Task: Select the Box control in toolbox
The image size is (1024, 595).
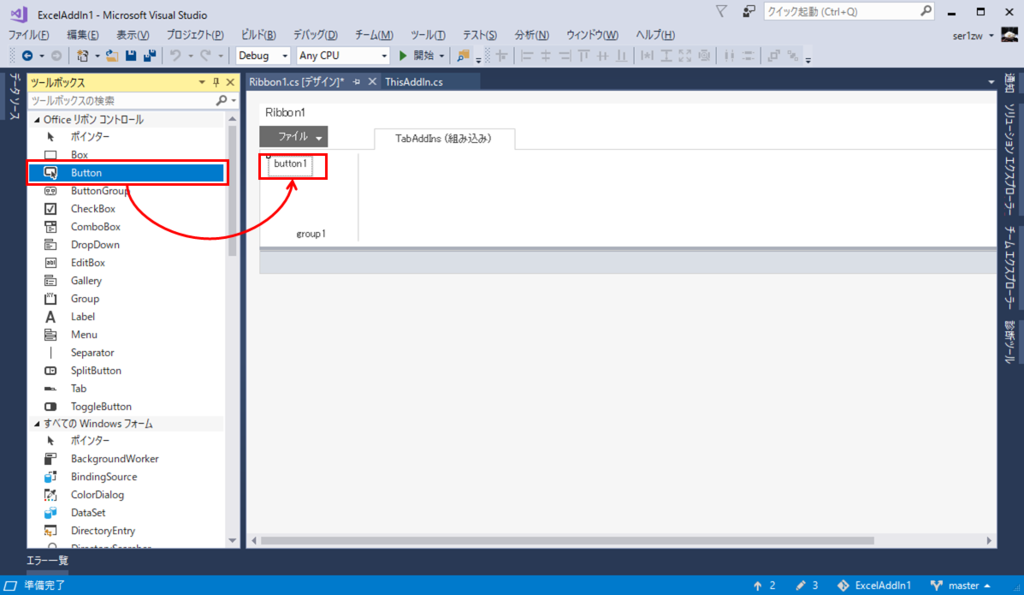Action: pos(125,155)
